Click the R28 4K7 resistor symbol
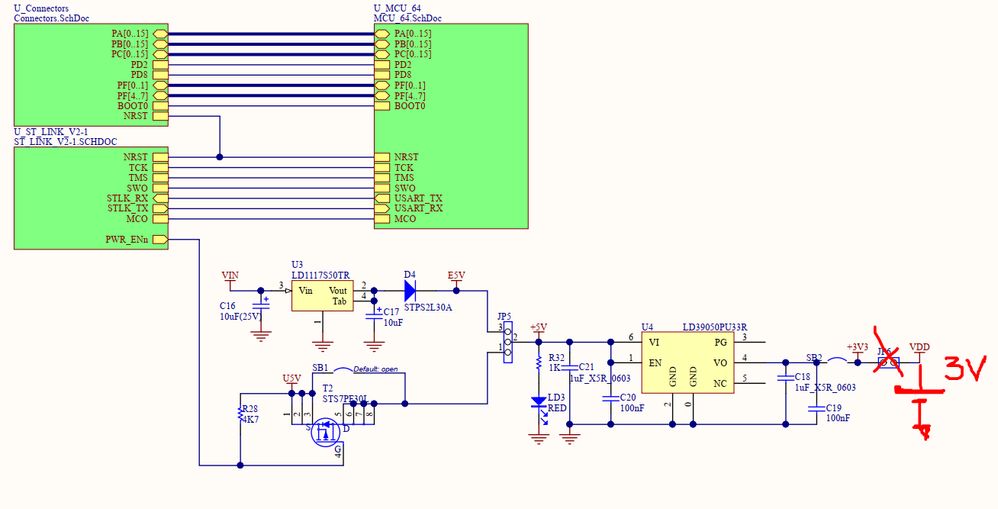Viewport: 998px width, 509px height. point(240,414)
